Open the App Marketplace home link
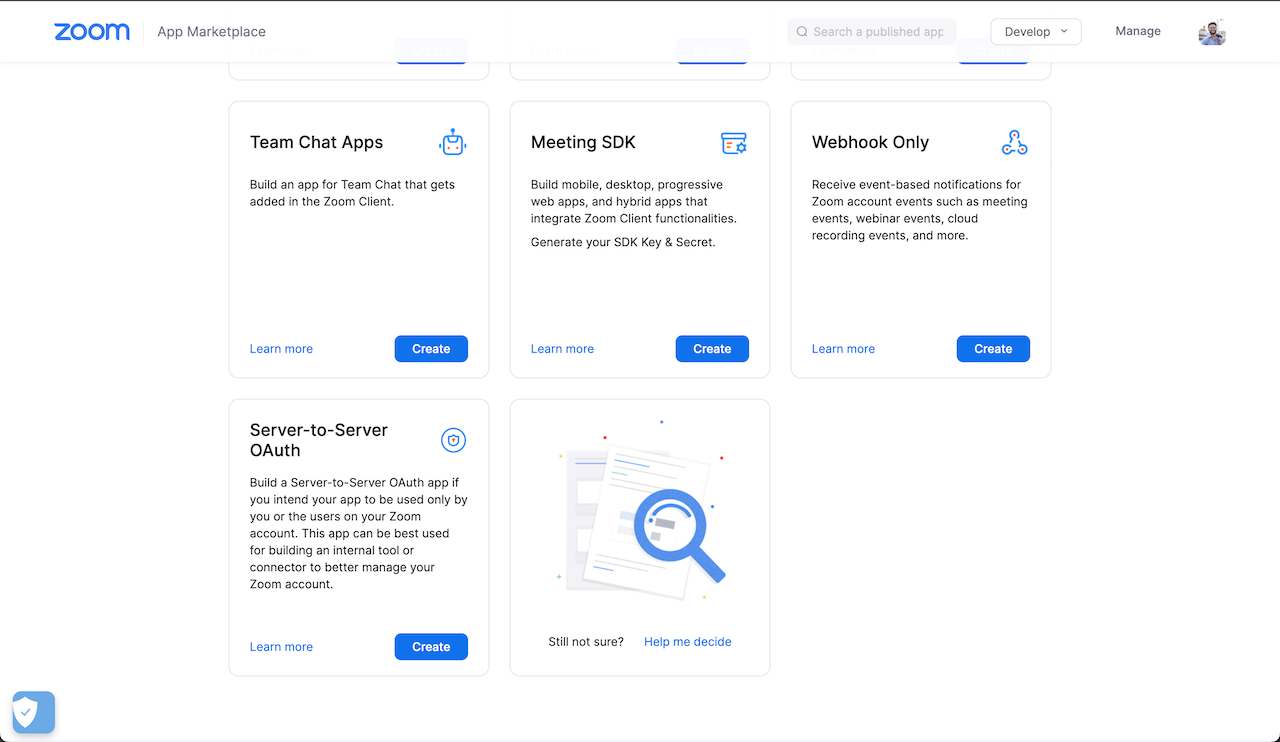 [211, 32]
